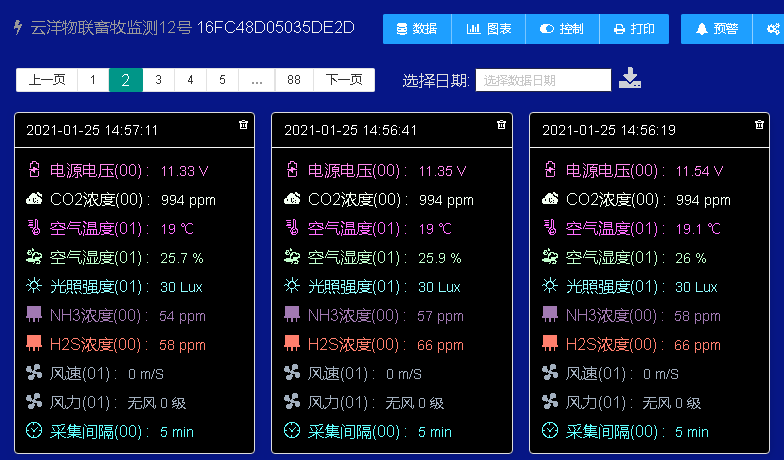Go to the 下一页 next page
This screenshot has height=460, width=784.
coord(344,80)
